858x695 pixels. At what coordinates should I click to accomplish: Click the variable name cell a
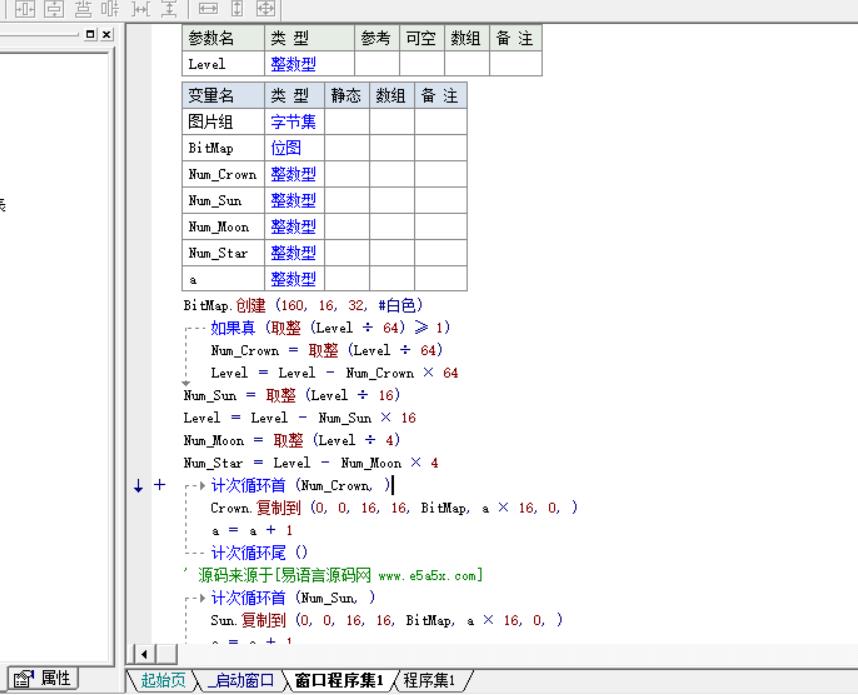[x=223, y=279]
